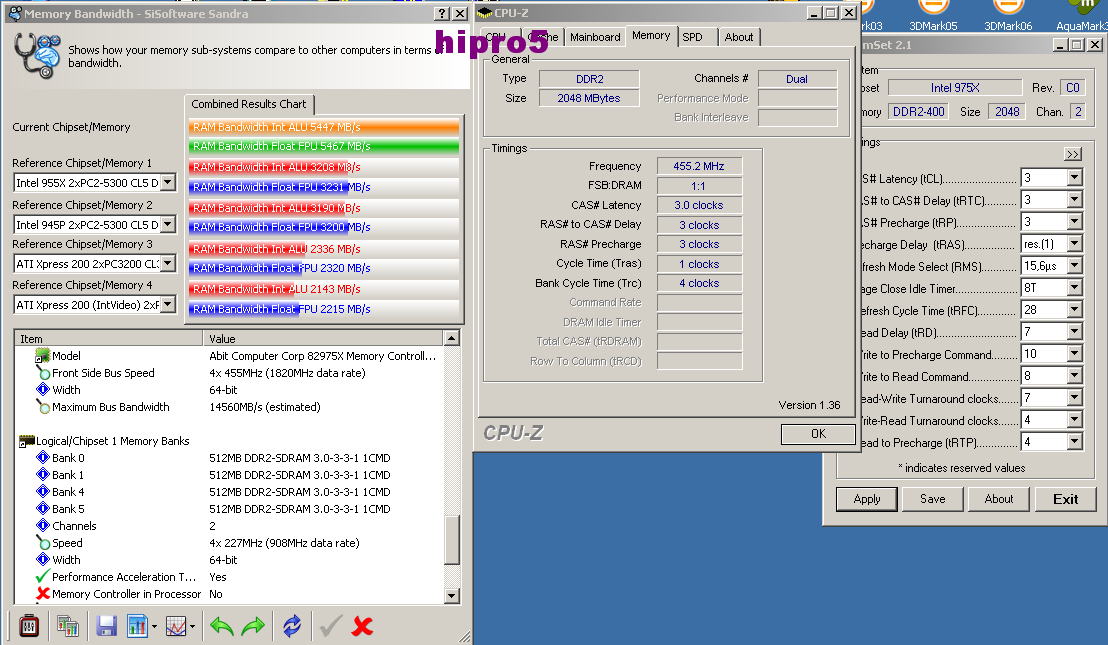Click the CPU-Z title bar chip icon
This screenshot has width=1108, height=645.
(x=485, y=13)
